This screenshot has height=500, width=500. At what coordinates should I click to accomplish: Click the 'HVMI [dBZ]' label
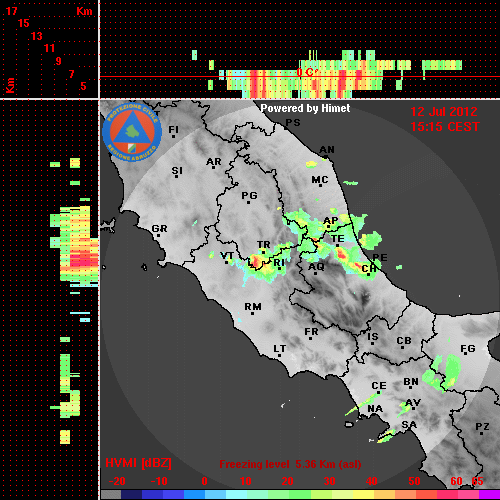click(138, 463)
